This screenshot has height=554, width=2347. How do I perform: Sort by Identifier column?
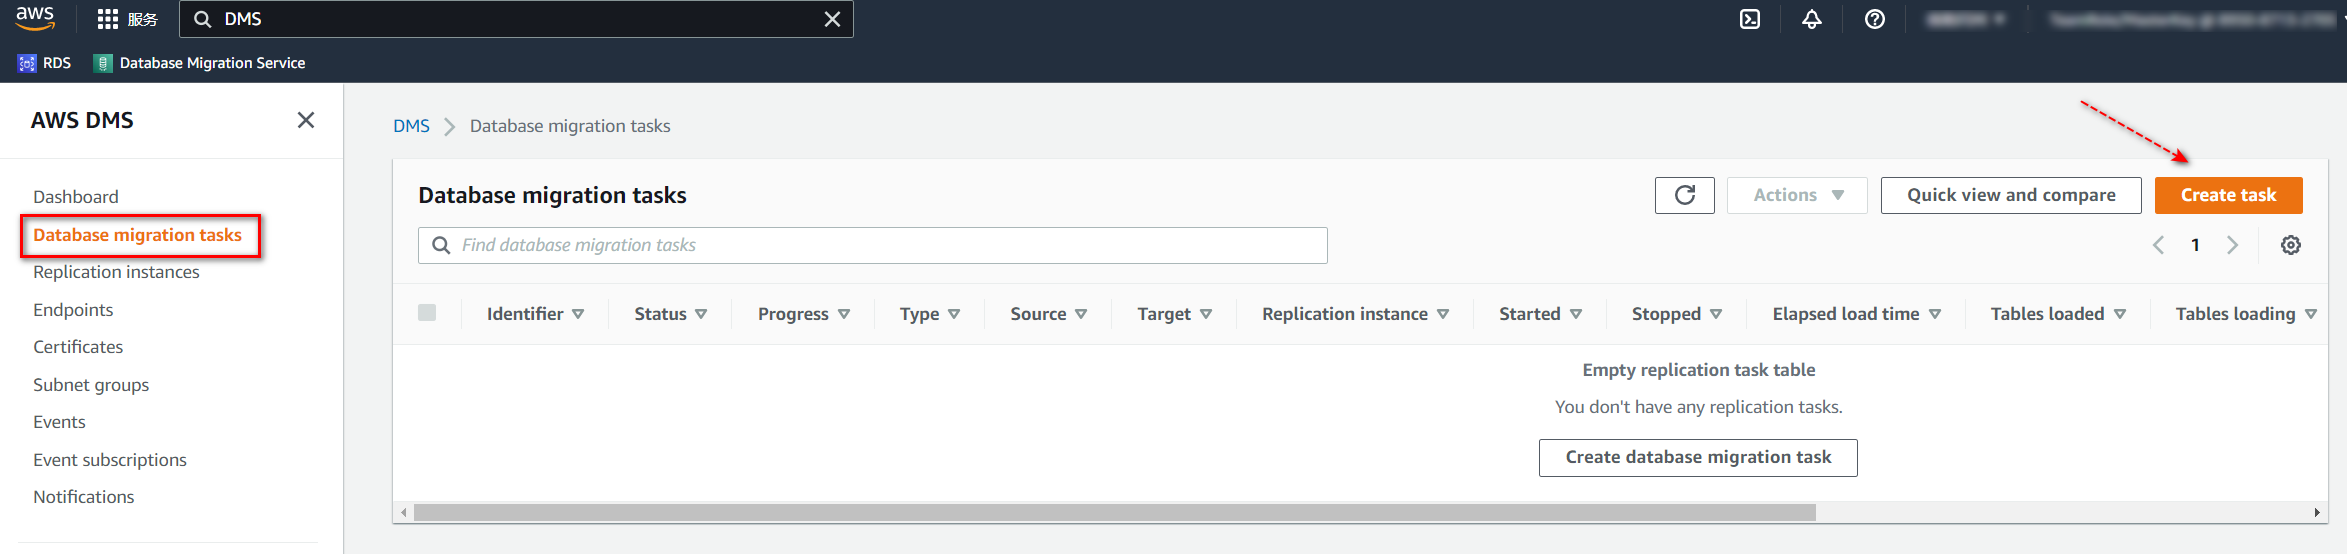(535, 314)
